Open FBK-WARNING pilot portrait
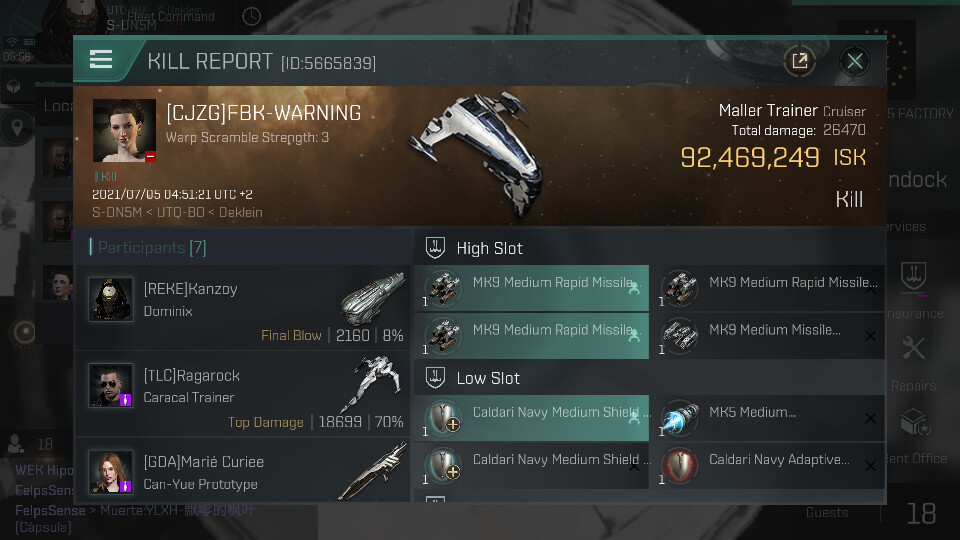960x540 pixels. tap(124, 130)
